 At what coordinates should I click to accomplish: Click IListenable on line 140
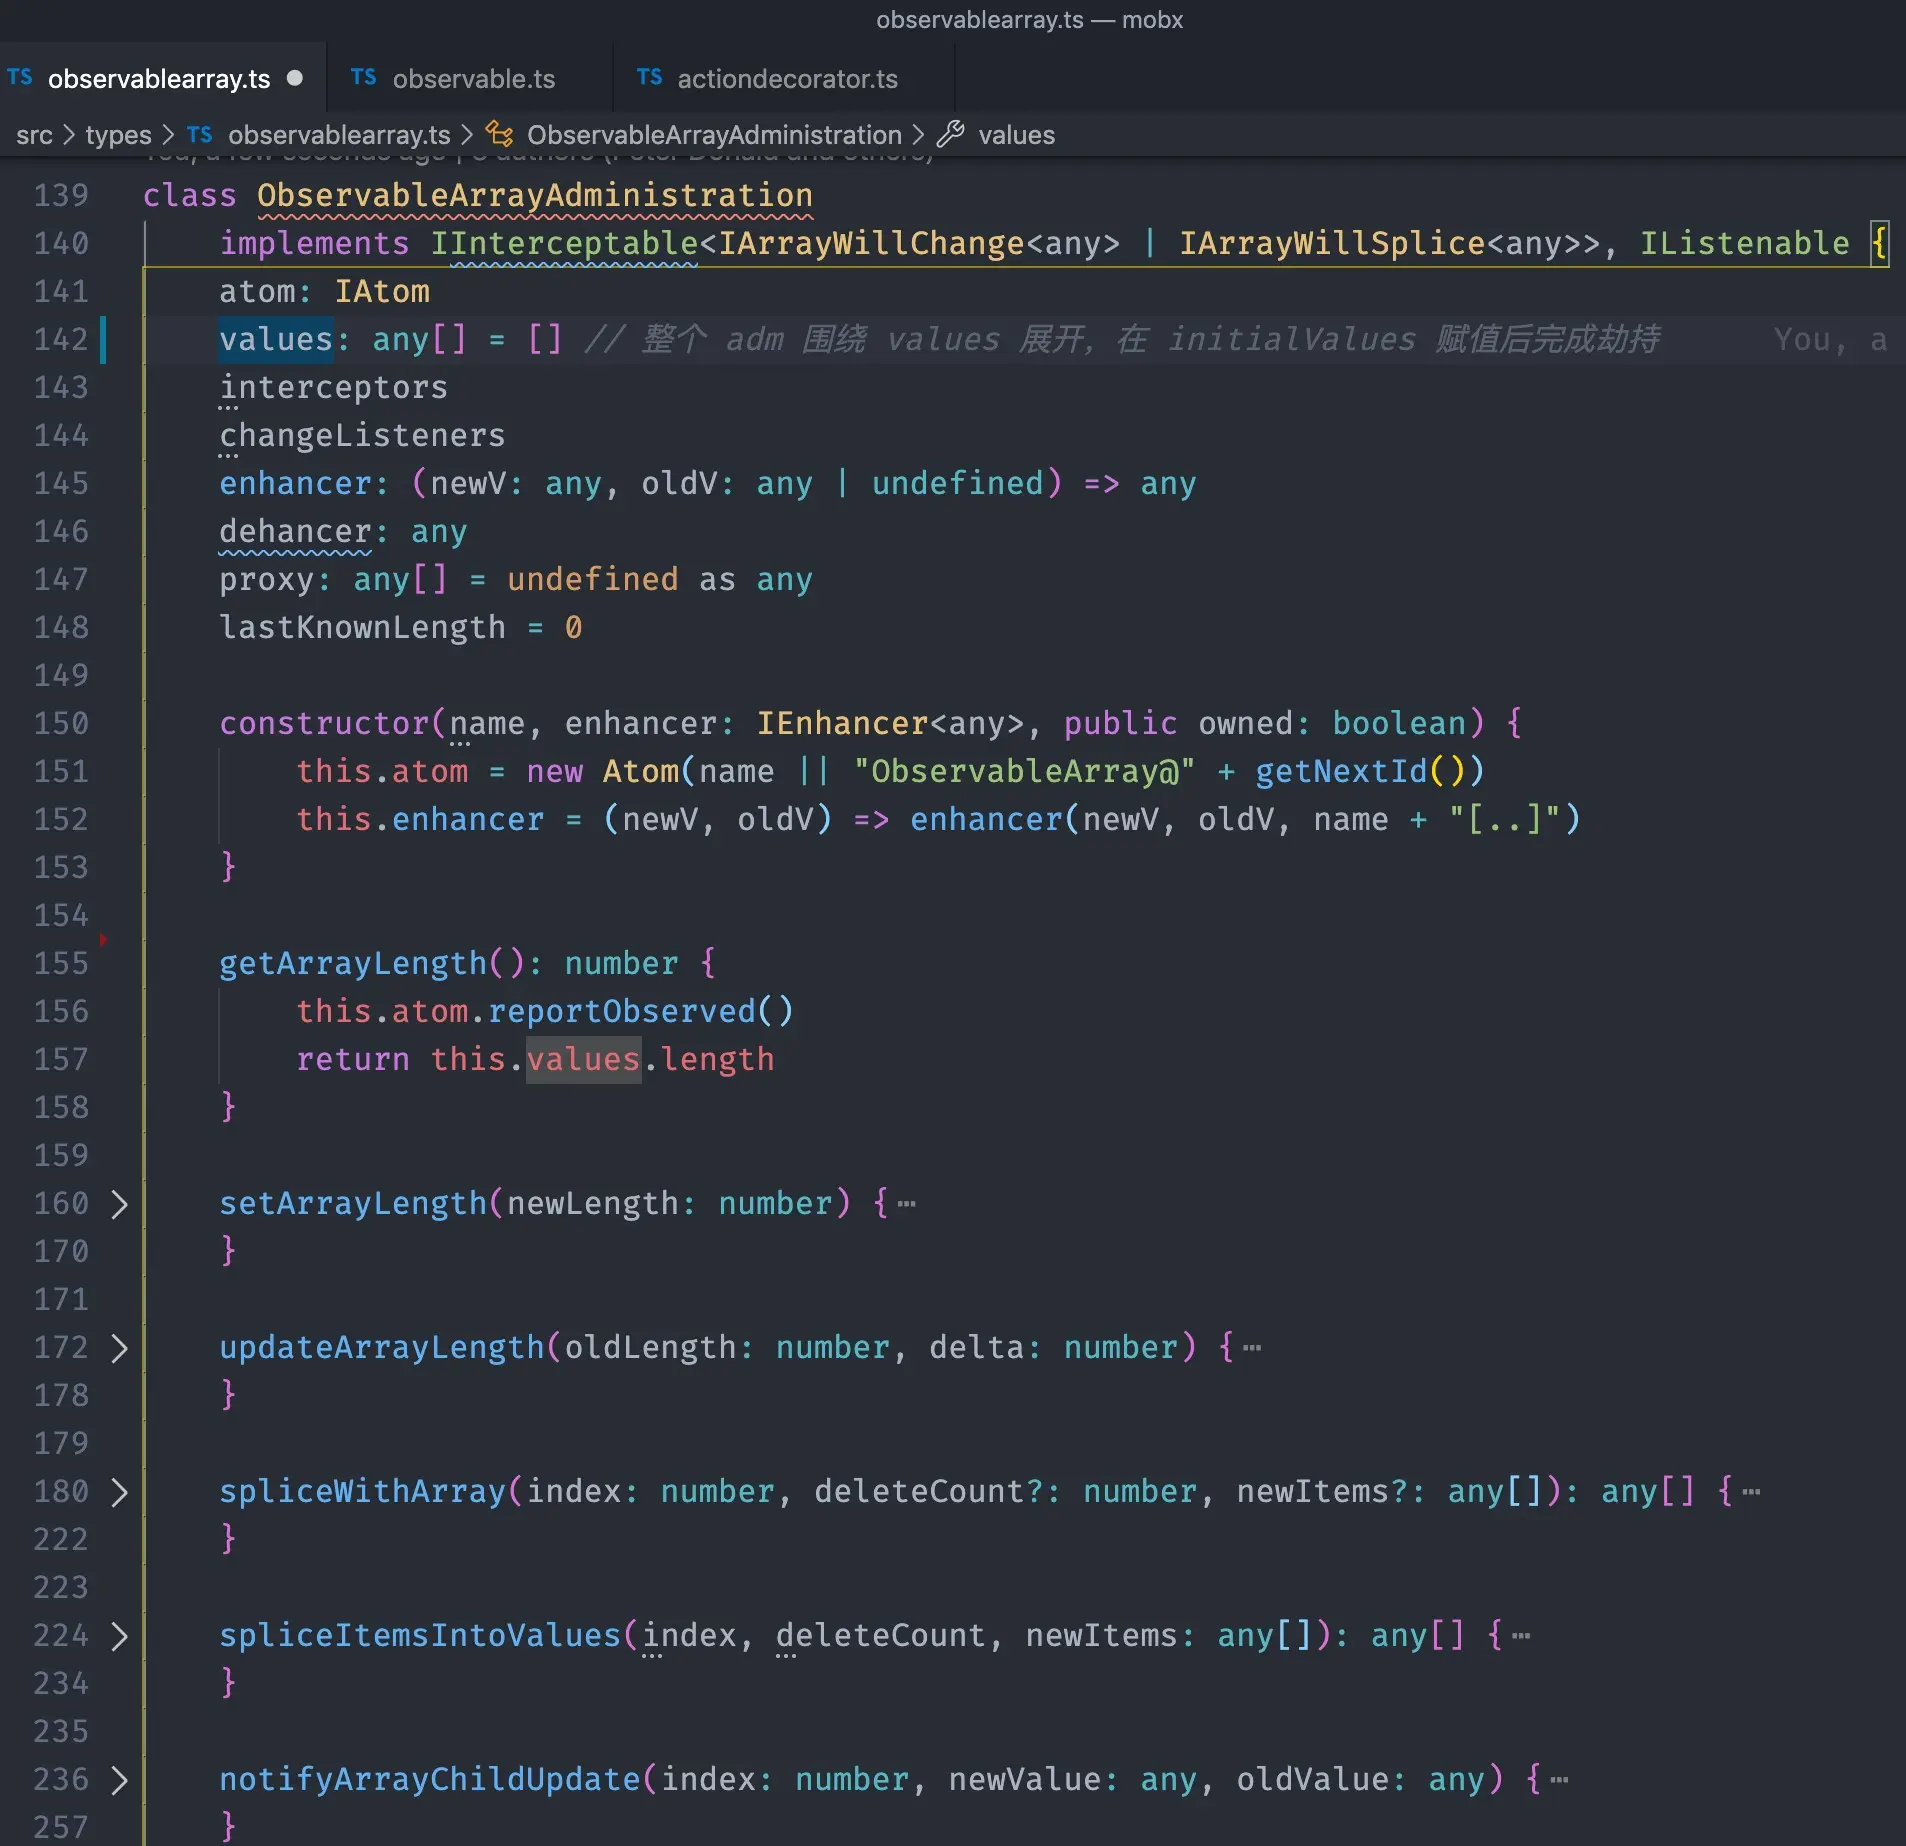1744,244
